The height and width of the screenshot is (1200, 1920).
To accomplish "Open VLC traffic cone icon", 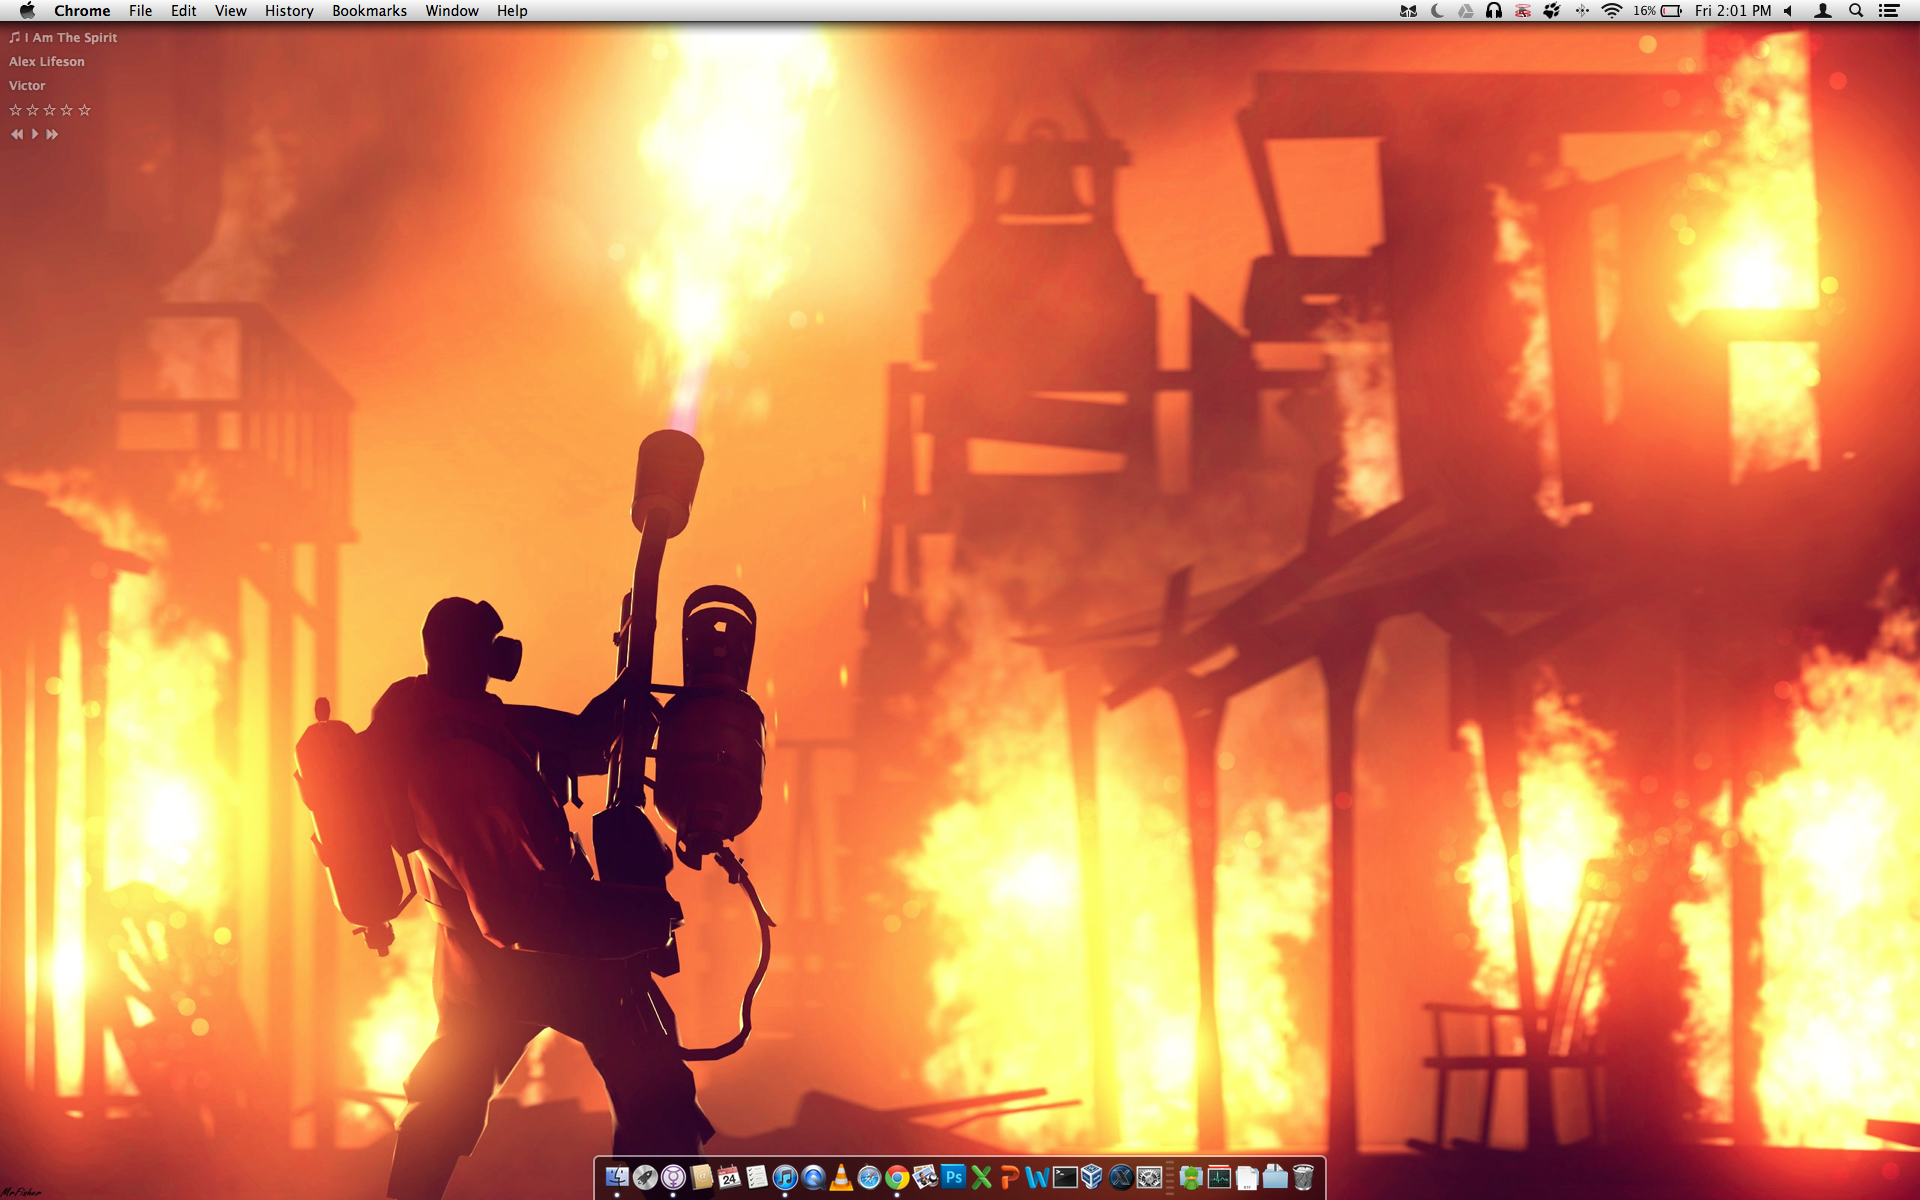I will pos(841,1178).
